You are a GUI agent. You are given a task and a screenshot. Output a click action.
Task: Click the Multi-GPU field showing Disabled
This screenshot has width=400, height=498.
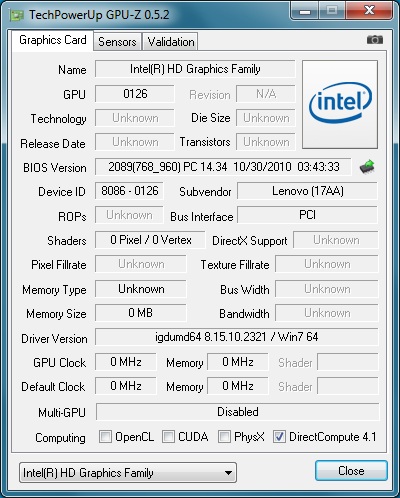[x=238, y=412]
